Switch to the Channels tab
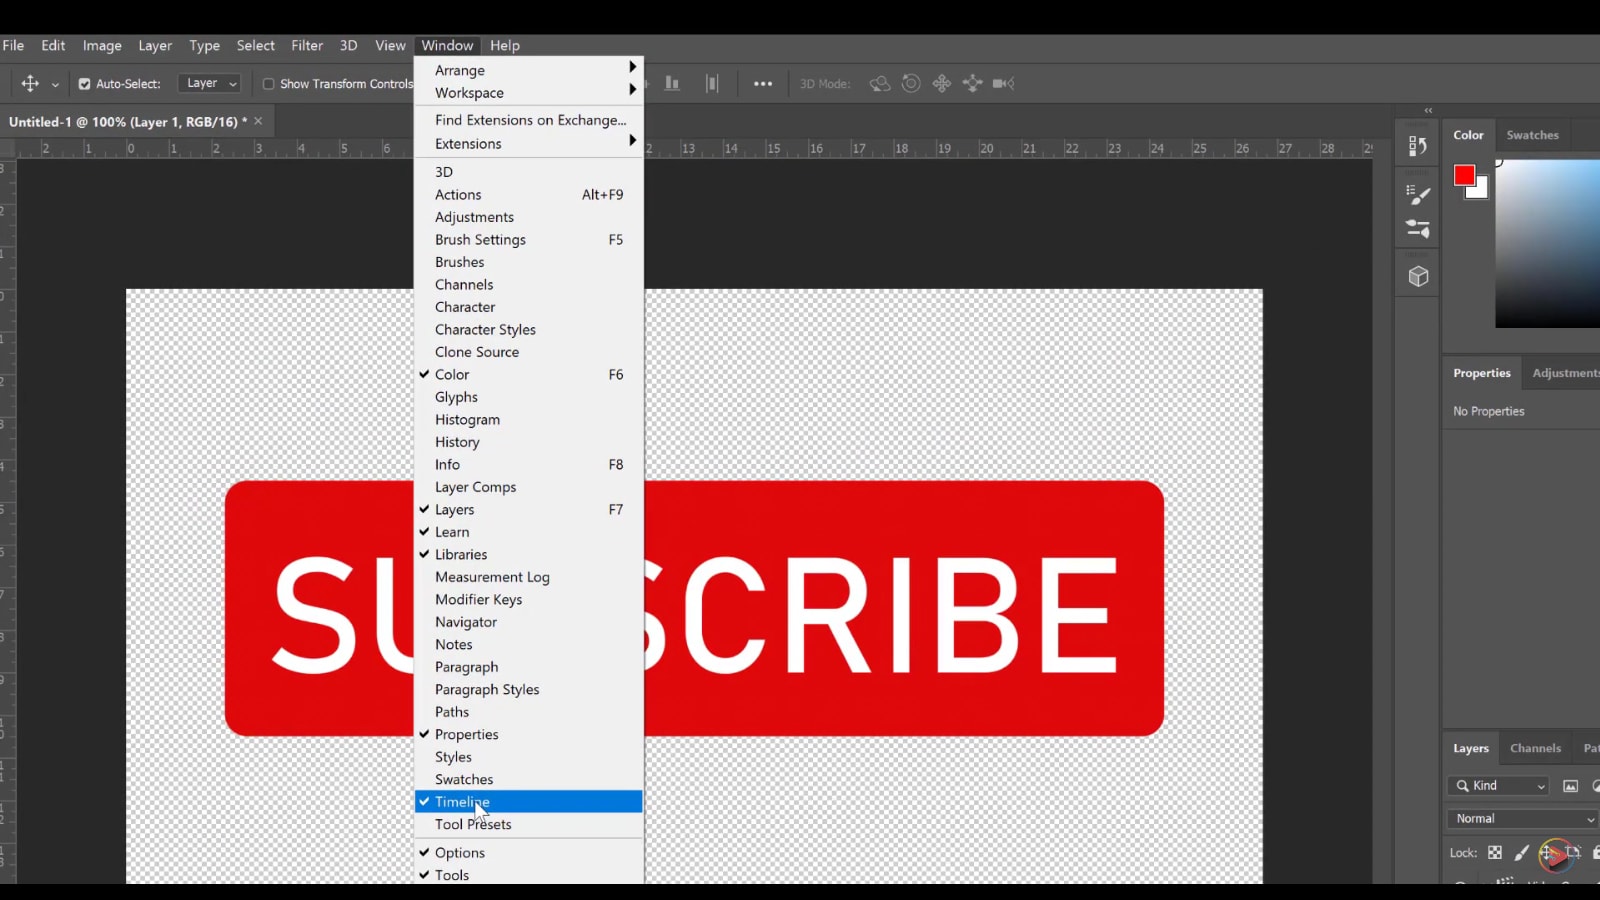1600x900 pixels. pyautogui.click(x=1535, y=749)
